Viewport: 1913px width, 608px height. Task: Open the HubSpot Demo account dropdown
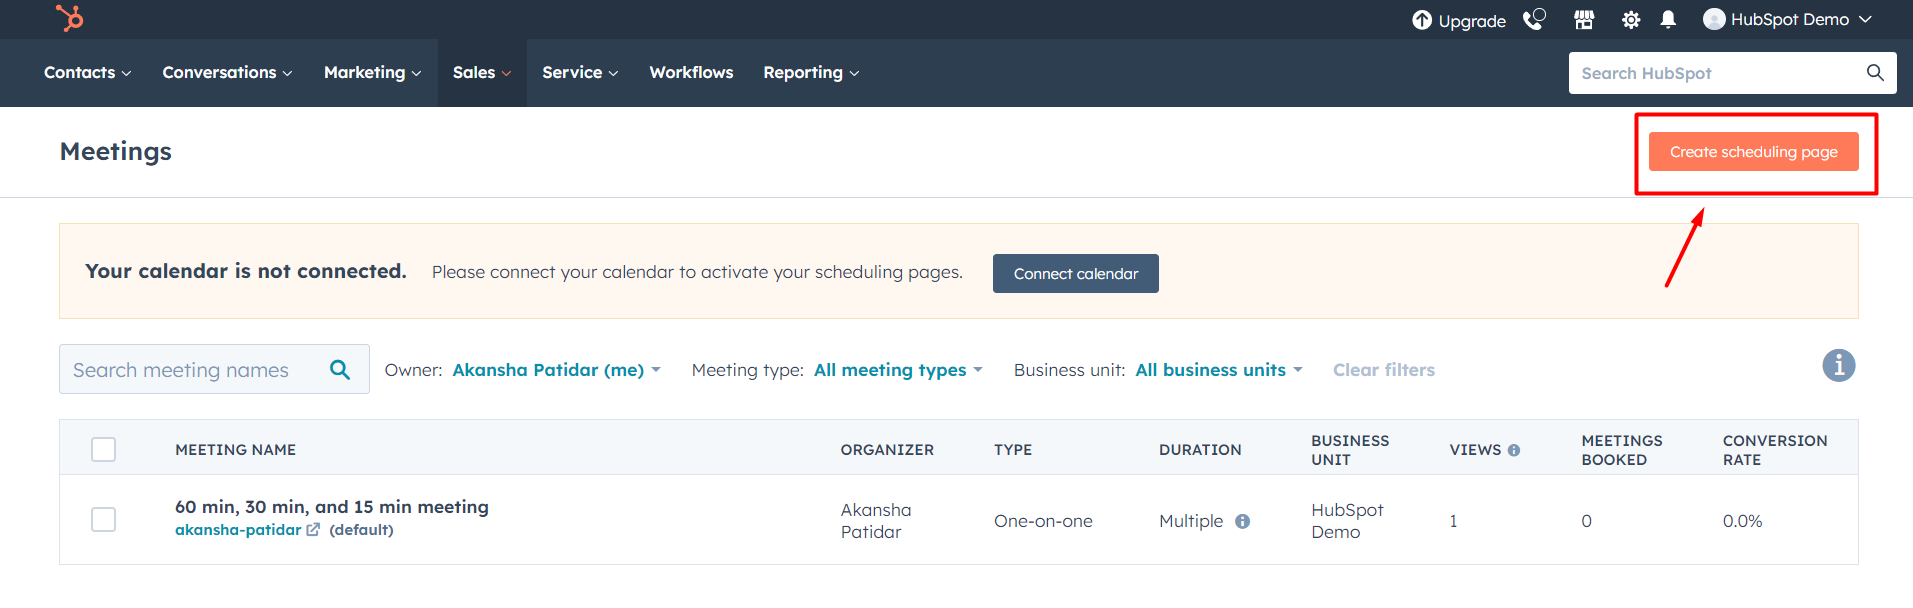1787,19
